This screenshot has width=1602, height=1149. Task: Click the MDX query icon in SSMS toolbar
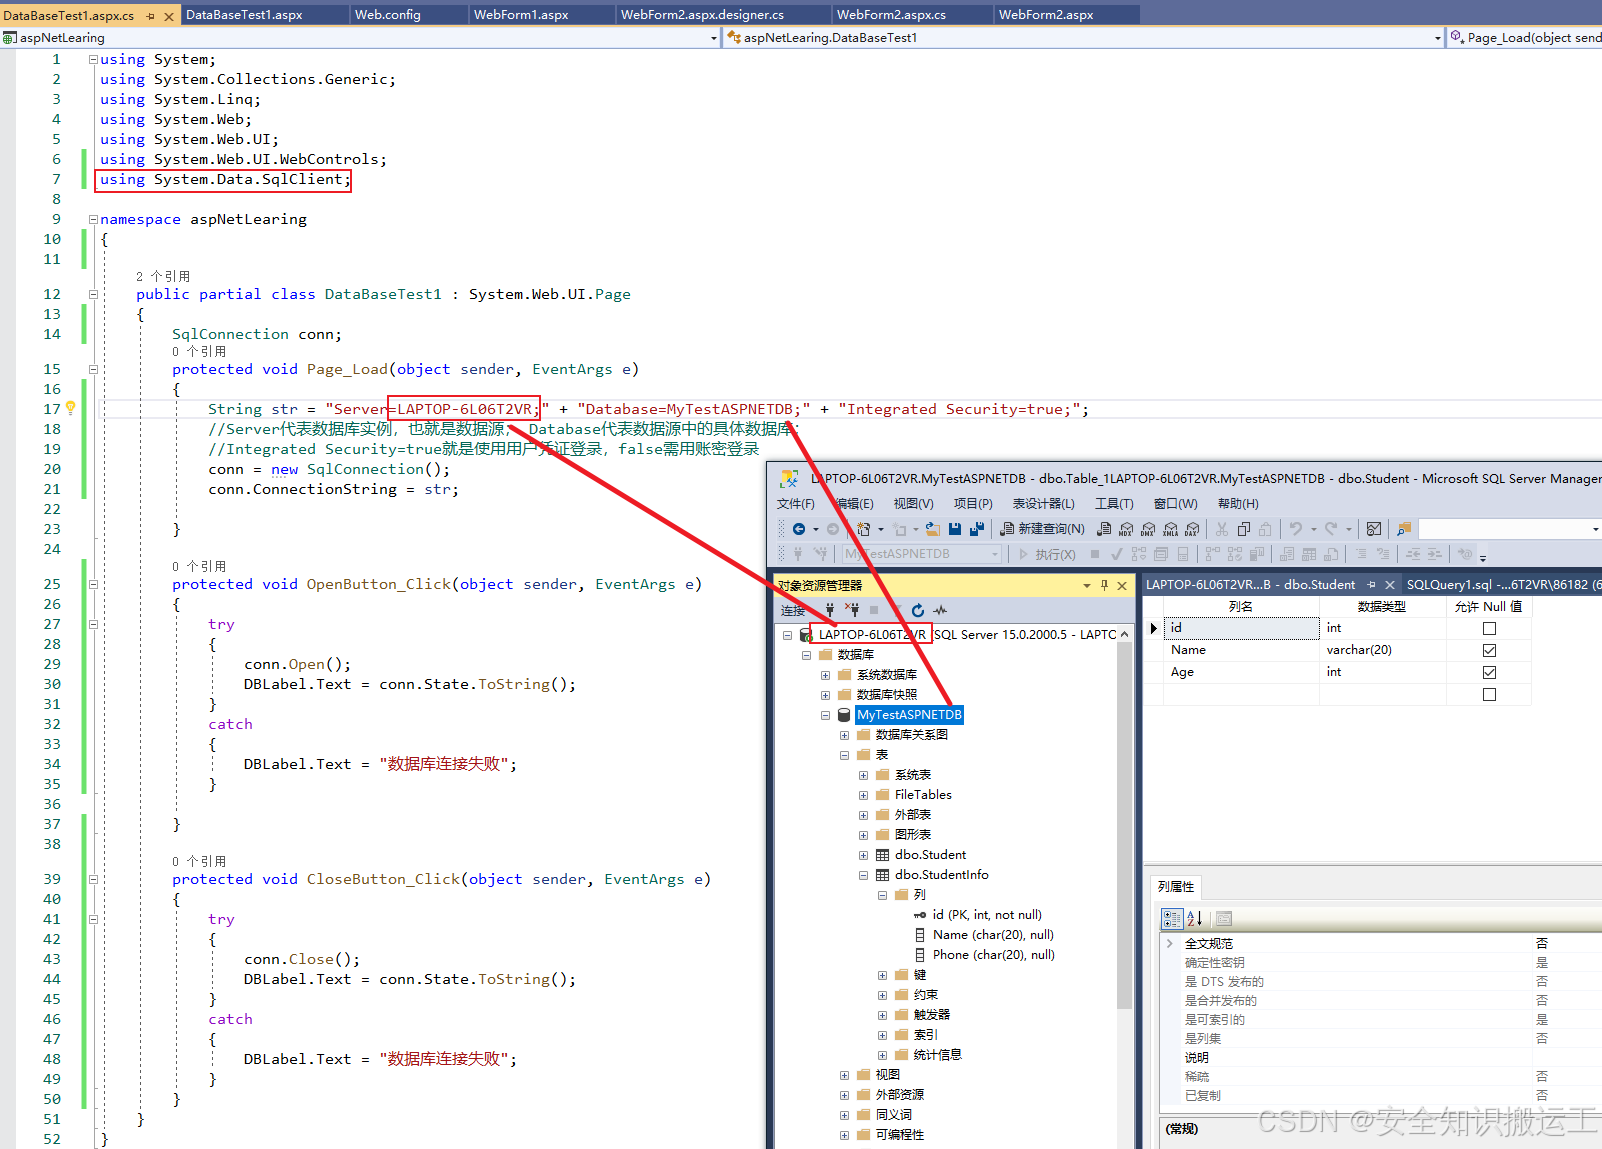click(x=1126, y=529)
